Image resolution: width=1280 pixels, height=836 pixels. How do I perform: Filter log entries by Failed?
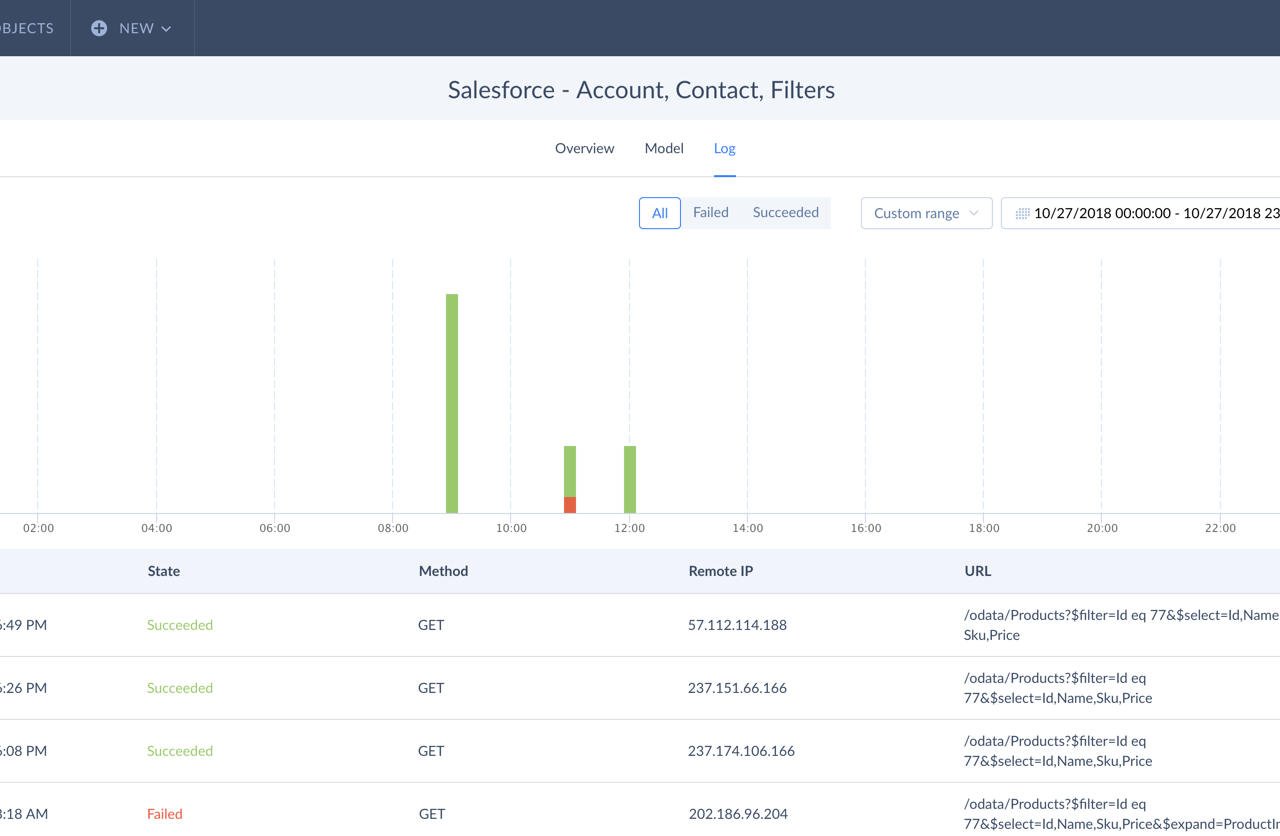pos(710,212)
